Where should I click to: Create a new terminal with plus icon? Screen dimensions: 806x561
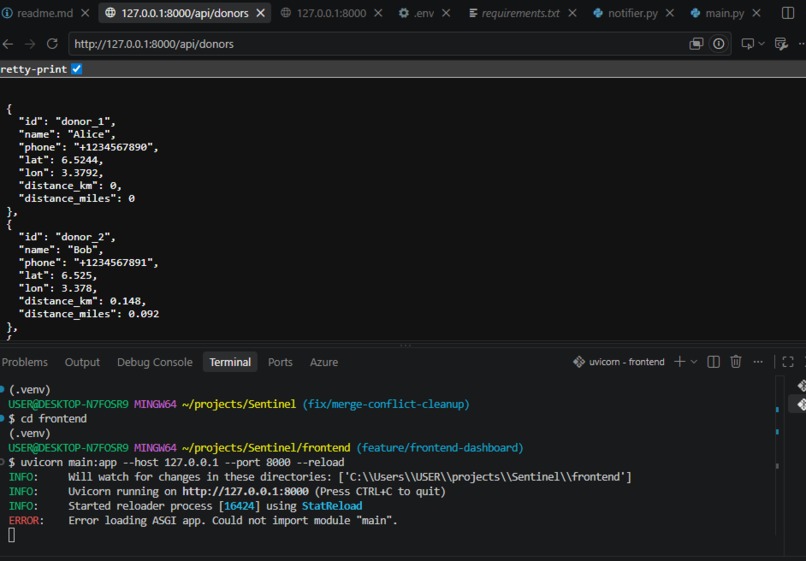680,362
